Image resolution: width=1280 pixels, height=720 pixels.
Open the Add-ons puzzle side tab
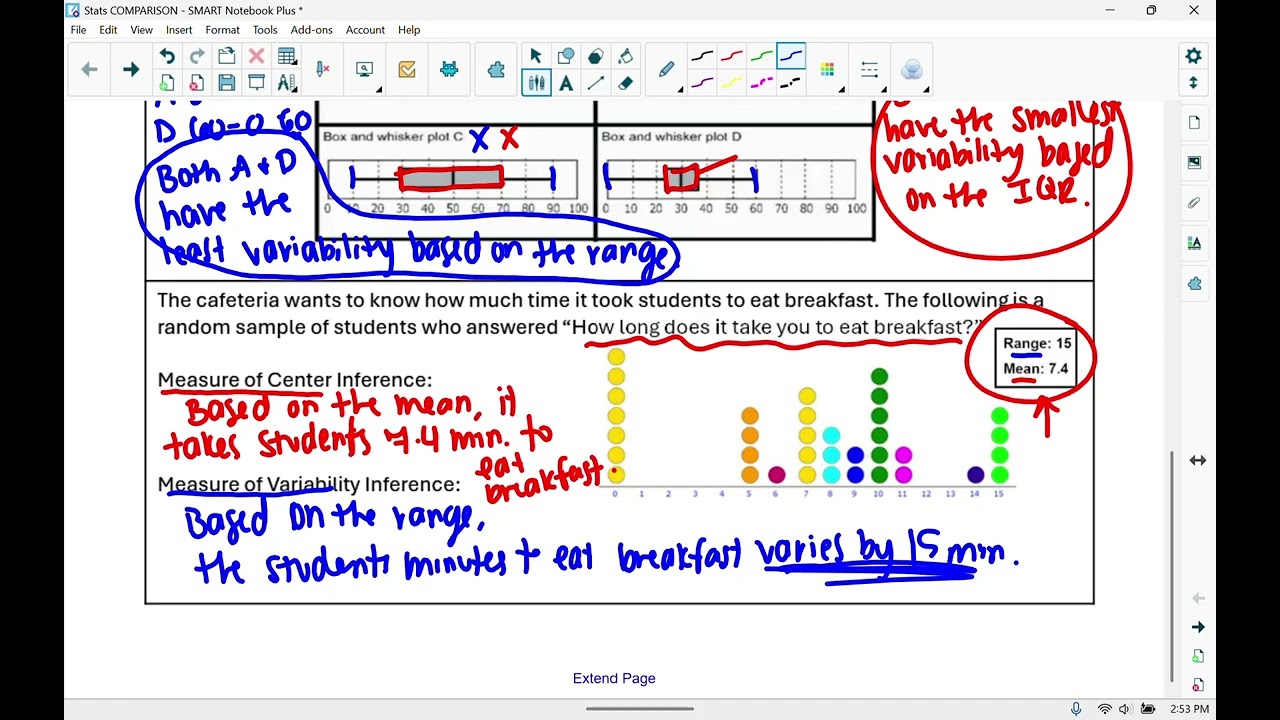(x=1195, y=283)
